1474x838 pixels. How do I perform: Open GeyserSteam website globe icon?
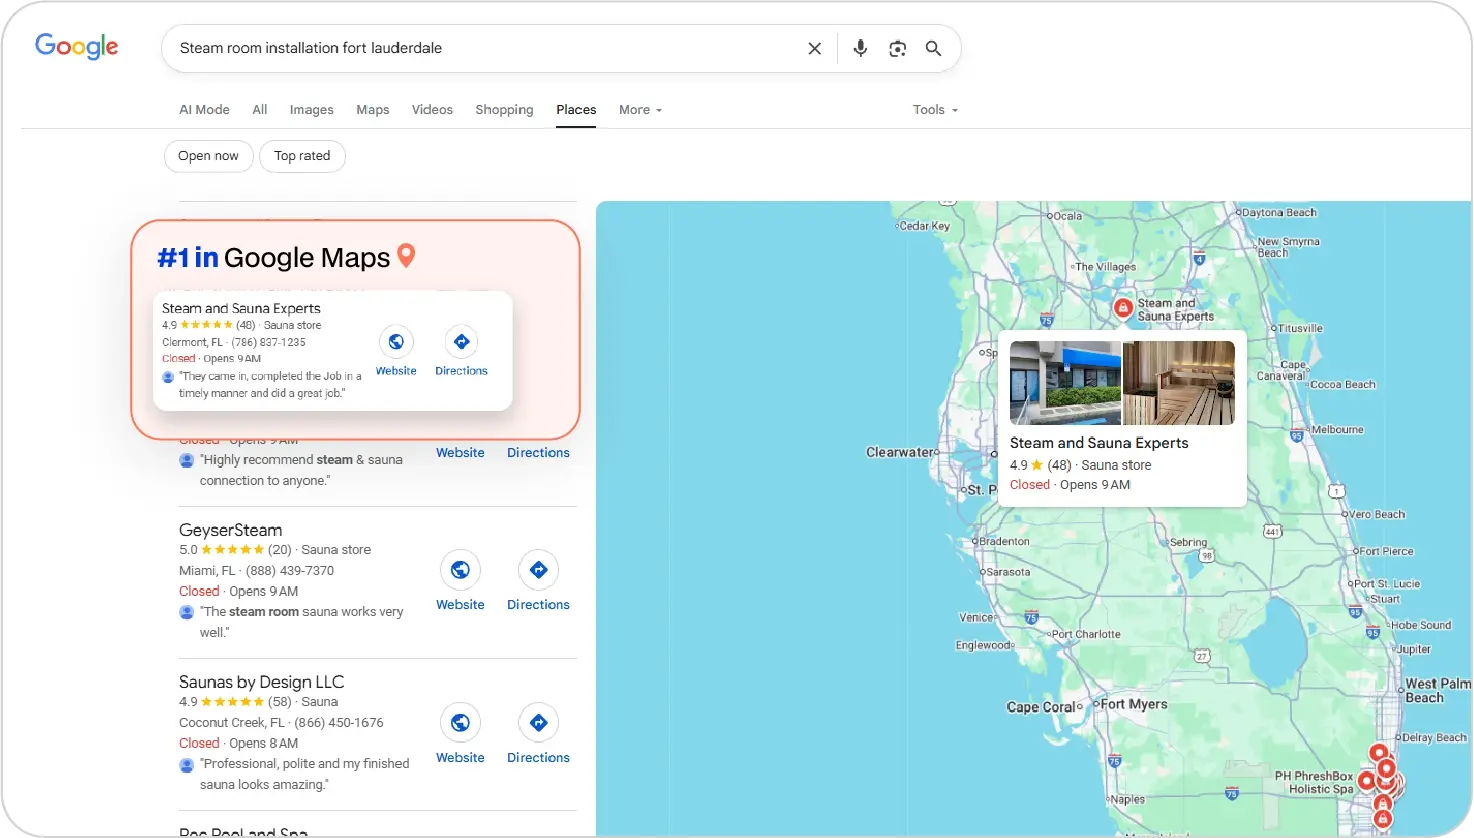pyautogui.click(x=460, y=570)
